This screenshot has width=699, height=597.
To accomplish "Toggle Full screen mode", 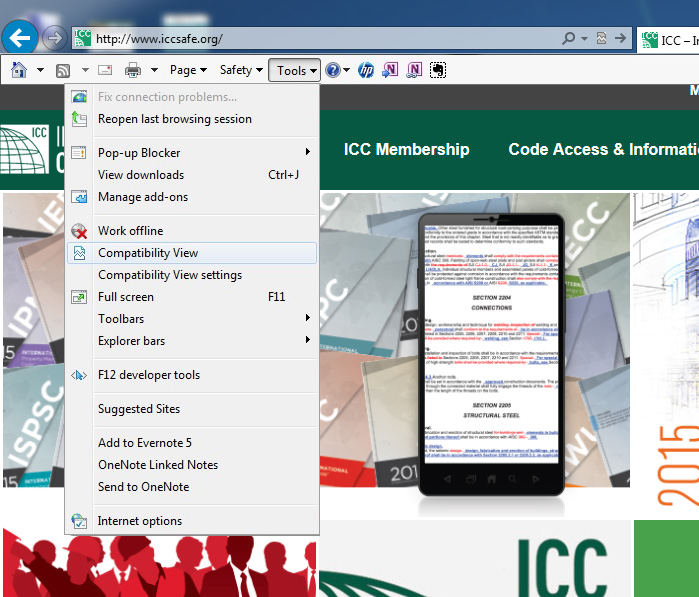I will [x=126, y=297].
